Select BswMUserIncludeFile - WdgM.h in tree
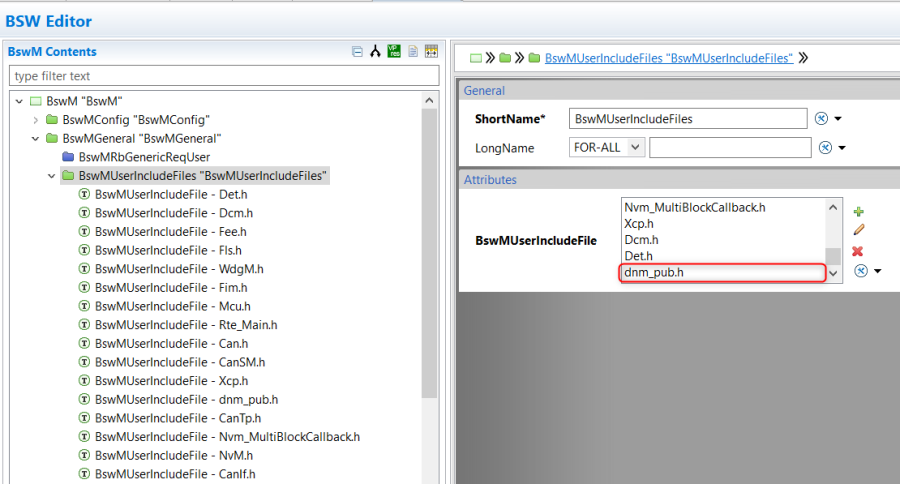The image size is (900, 484). tap(179, 269)
